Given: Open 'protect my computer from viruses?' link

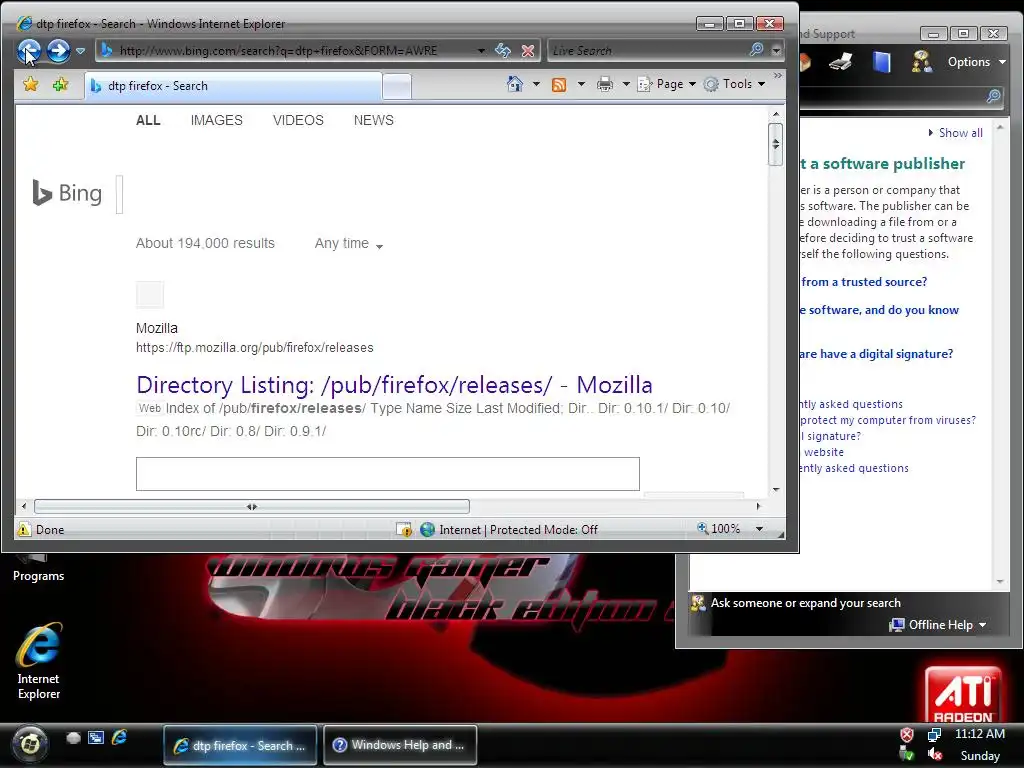Looking at the screenshot, I should [888, 420].
